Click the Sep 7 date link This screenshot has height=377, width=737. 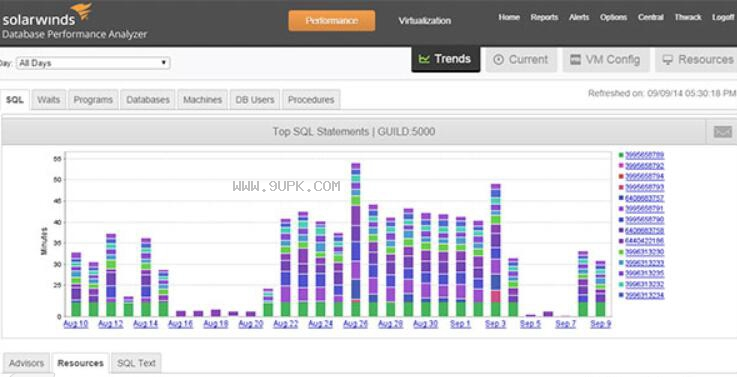[565, 324]
